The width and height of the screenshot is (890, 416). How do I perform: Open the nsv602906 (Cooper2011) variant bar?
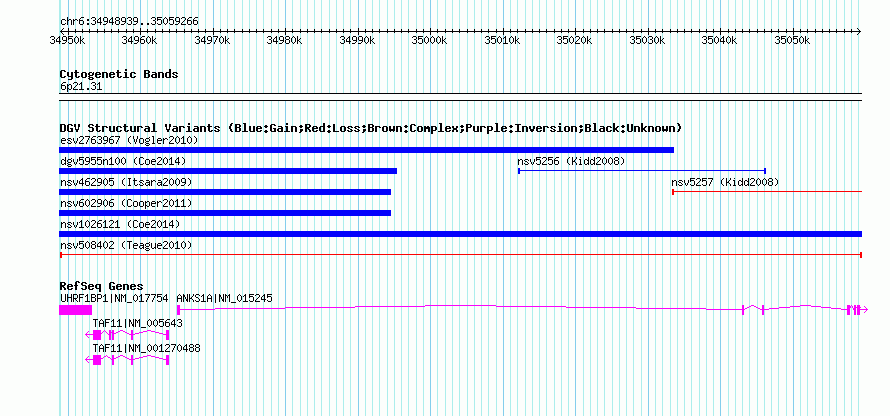[x=225, y=213]
